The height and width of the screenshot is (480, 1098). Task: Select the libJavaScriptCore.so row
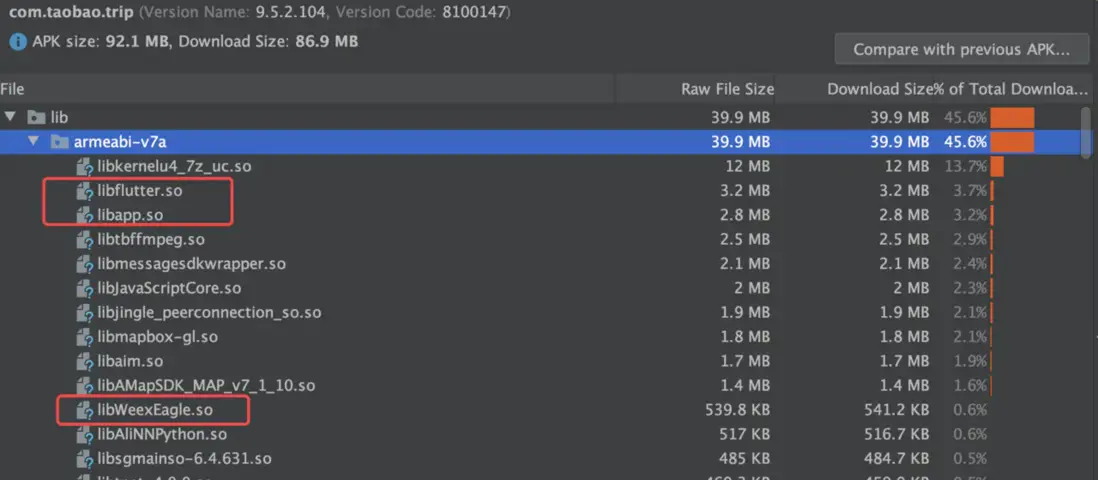[169, 288]
